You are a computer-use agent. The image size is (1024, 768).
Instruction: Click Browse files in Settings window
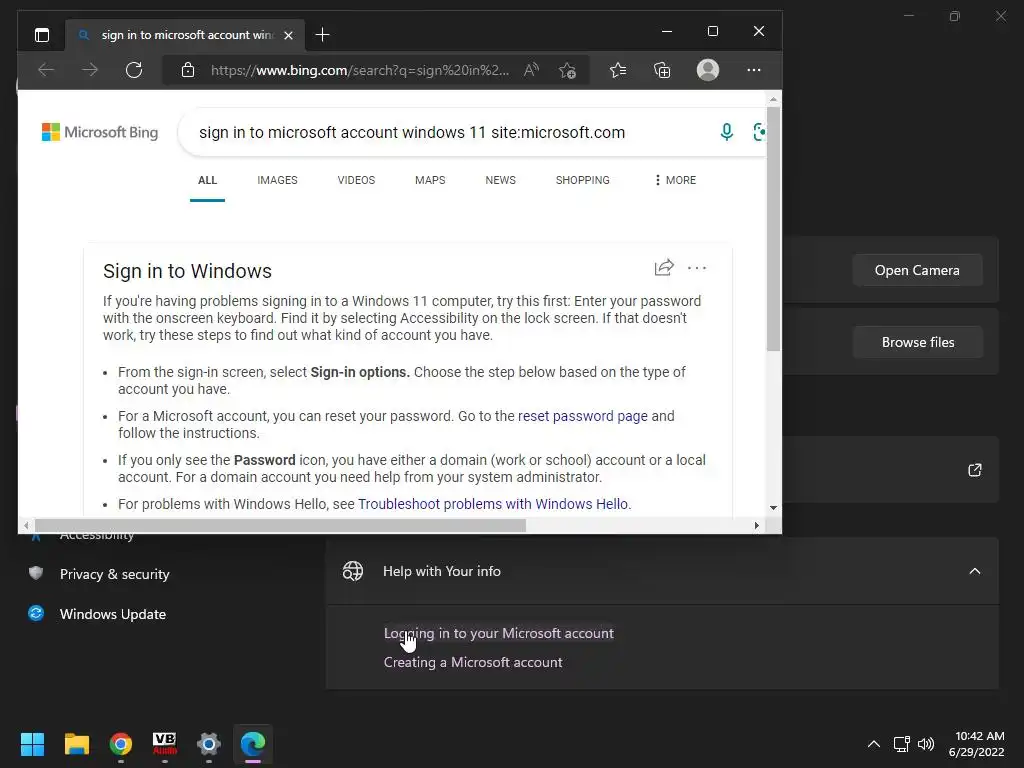[x=917, y=342]
